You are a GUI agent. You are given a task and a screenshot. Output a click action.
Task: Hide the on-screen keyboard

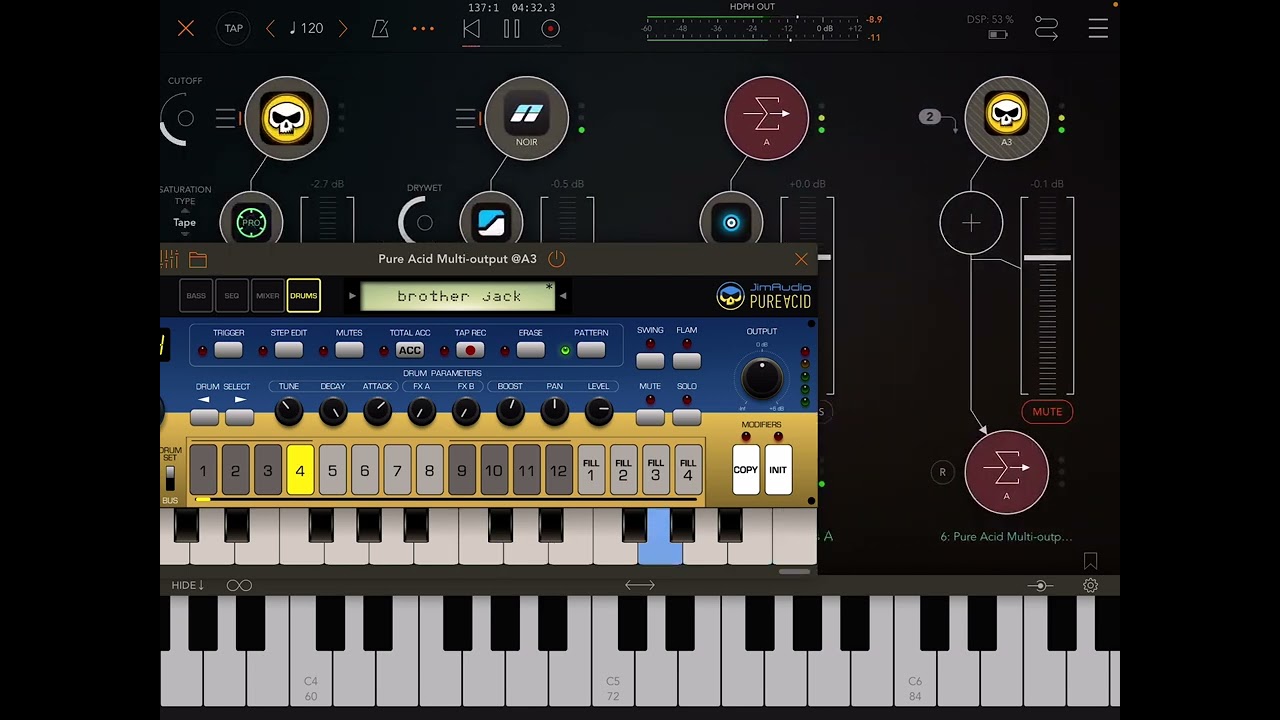(187, 585)
